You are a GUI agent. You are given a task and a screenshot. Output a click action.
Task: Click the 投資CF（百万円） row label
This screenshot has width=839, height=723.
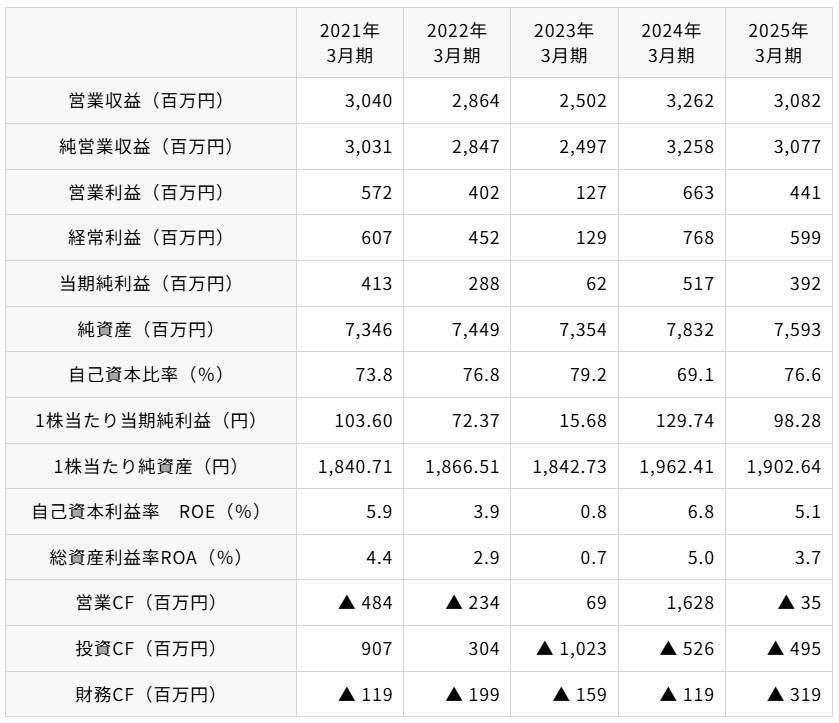click(150, 649)
